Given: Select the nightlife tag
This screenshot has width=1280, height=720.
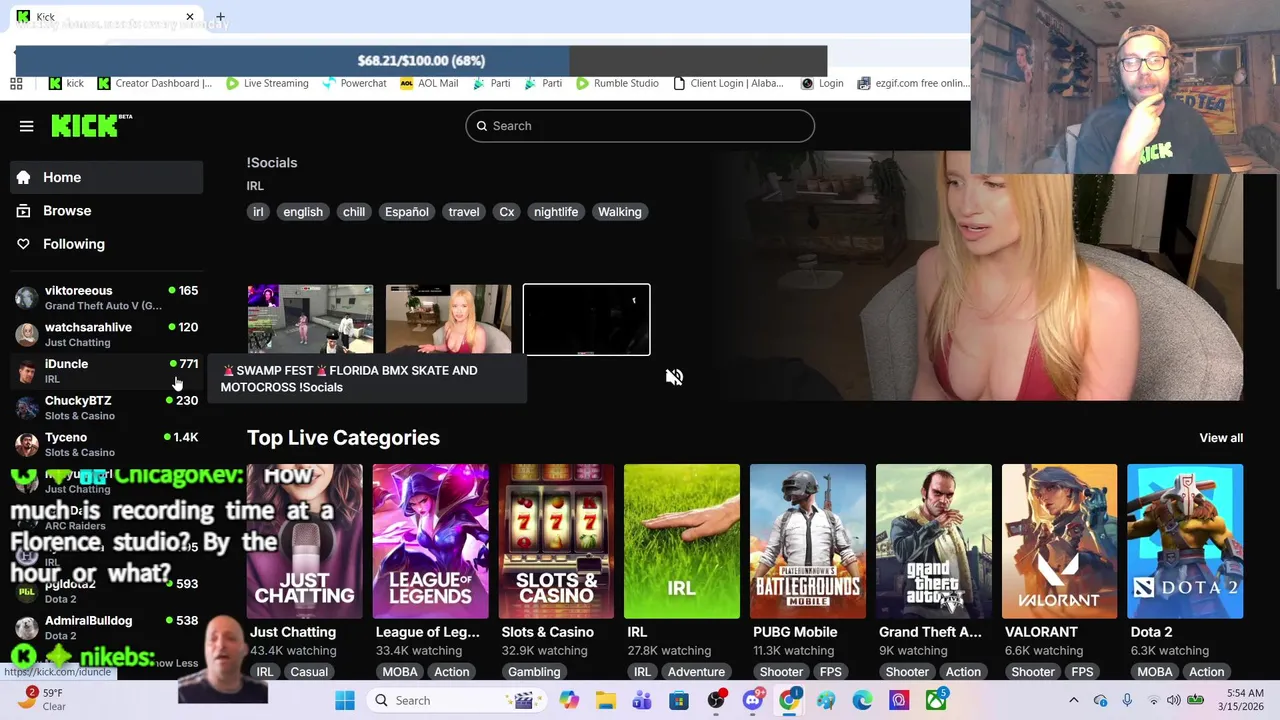Looking at the screenshot, I should [556, 212].
